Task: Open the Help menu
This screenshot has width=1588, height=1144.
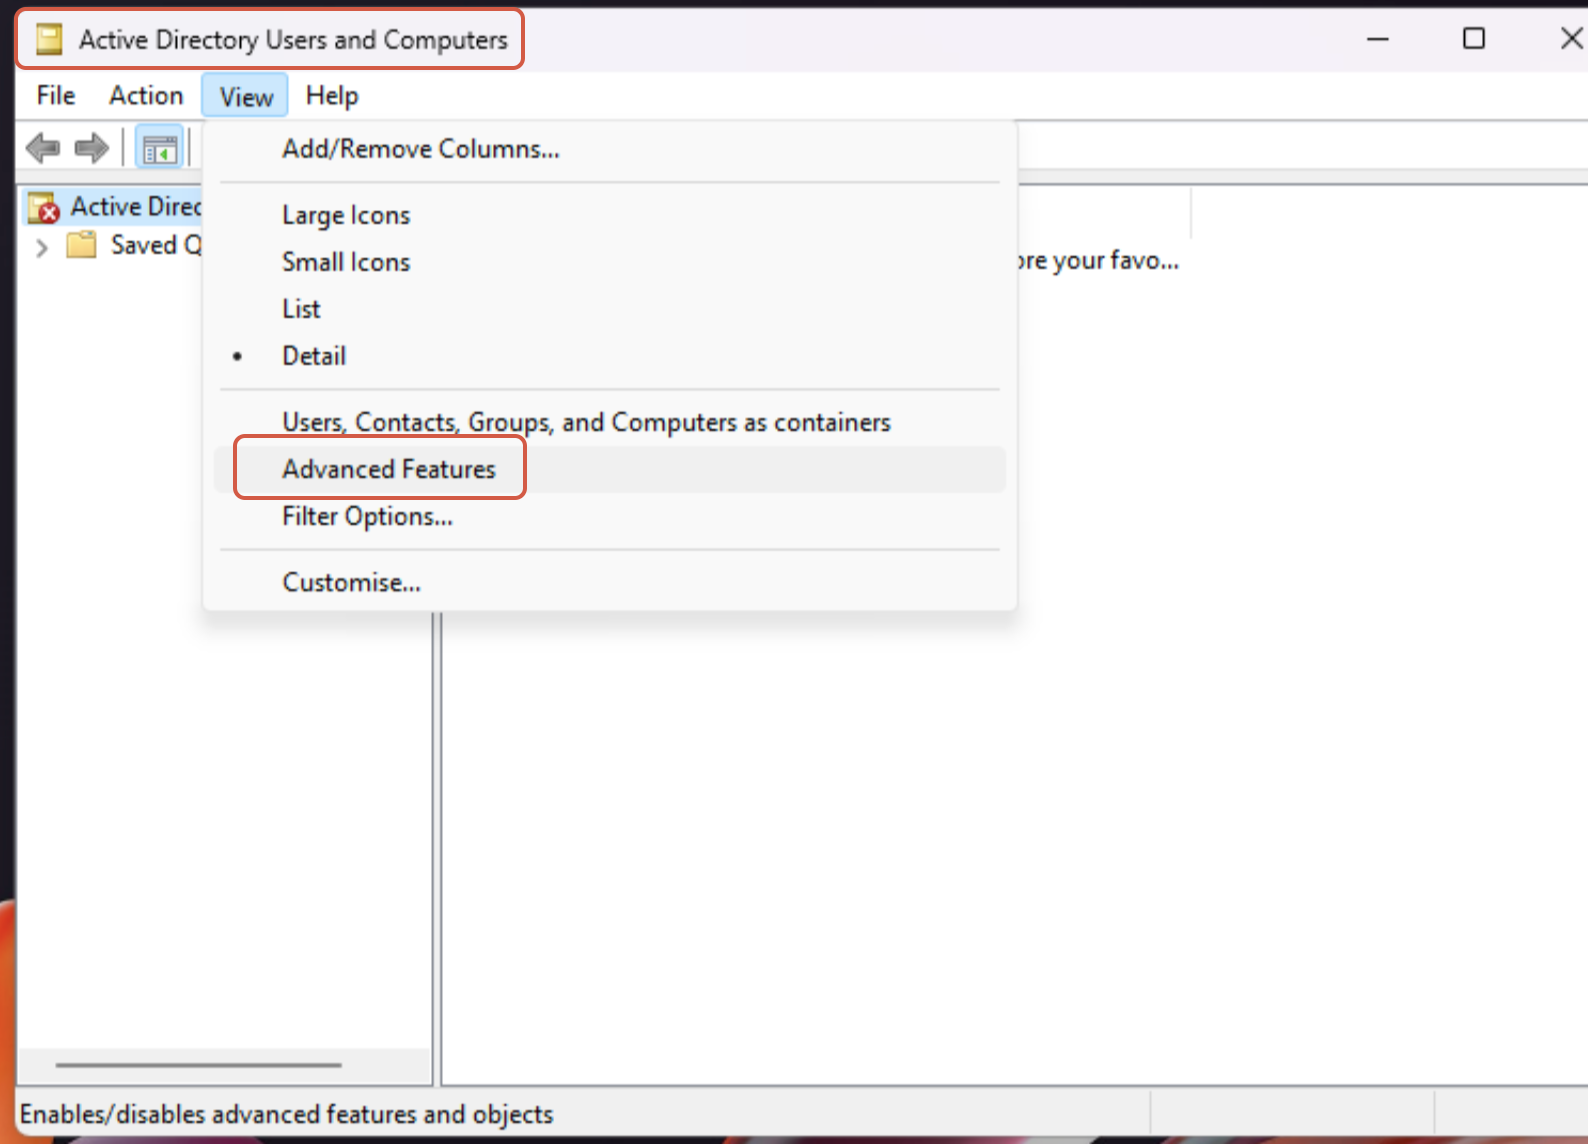Action: tap(332, 96)
